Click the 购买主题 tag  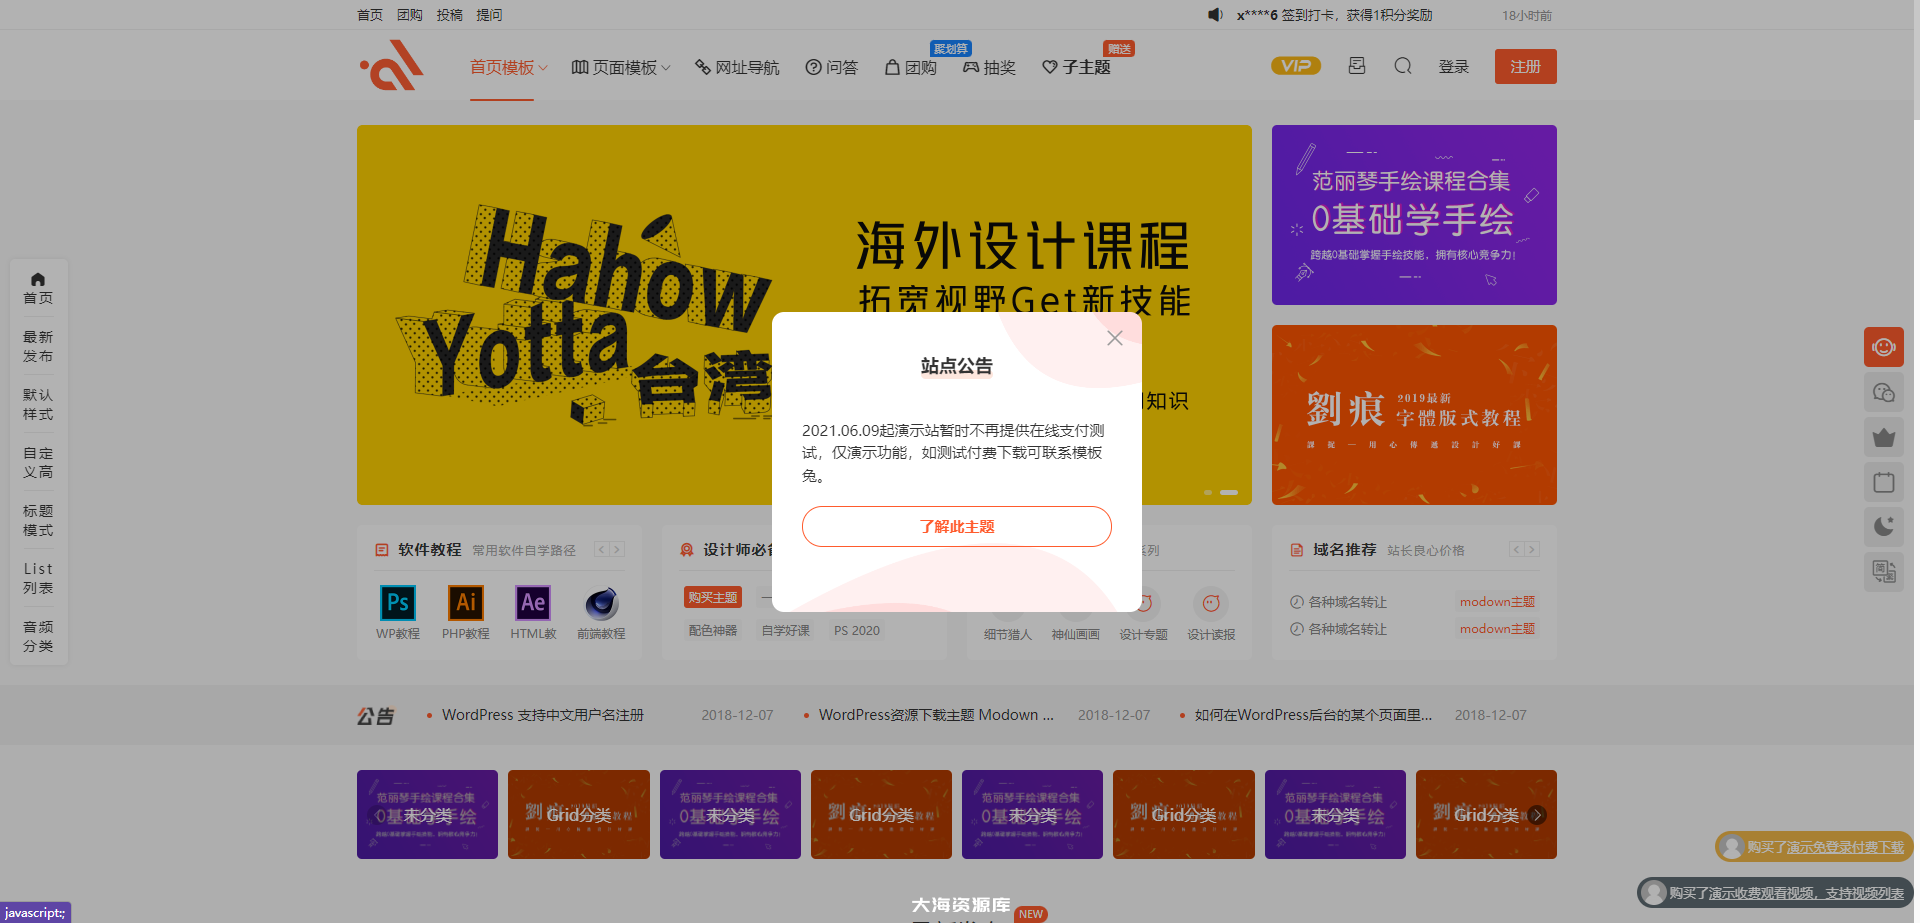click(712, 597)
